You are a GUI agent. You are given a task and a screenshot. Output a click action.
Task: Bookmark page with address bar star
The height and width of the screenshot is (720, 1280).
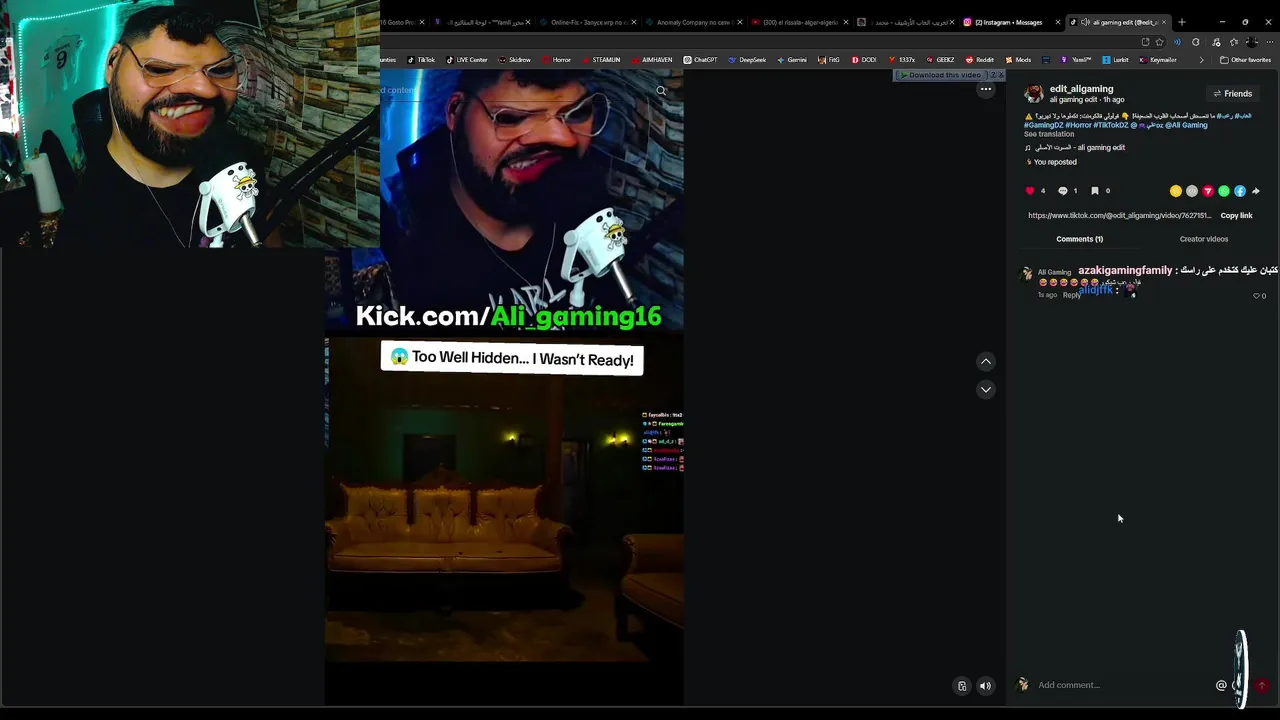tap(1160, 42)
